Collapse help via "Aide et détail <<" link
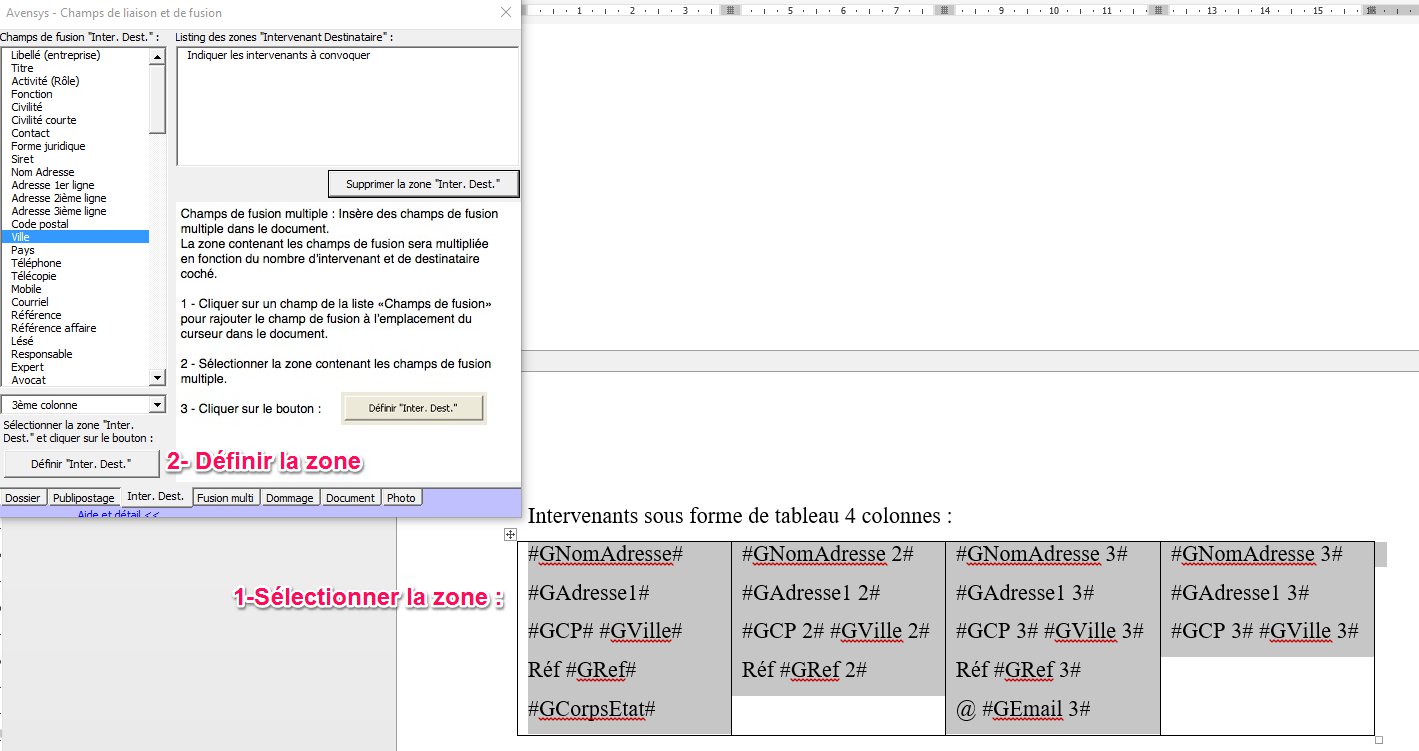The width and height of the screenshot is (1419, 751). coord(118,514)
